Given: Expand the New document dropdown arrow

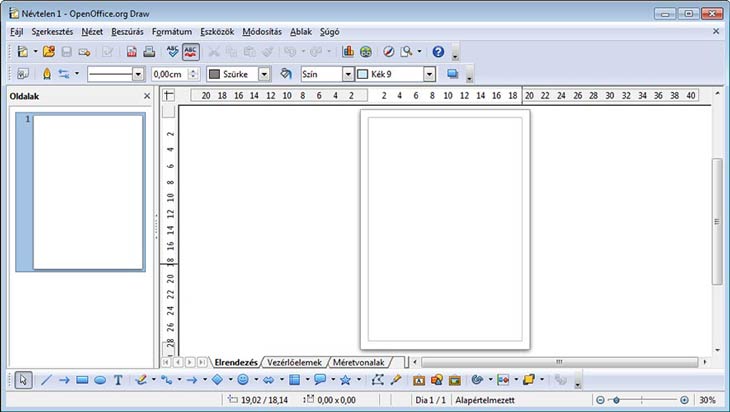Looking at the screenshot, I should (35, 52).
